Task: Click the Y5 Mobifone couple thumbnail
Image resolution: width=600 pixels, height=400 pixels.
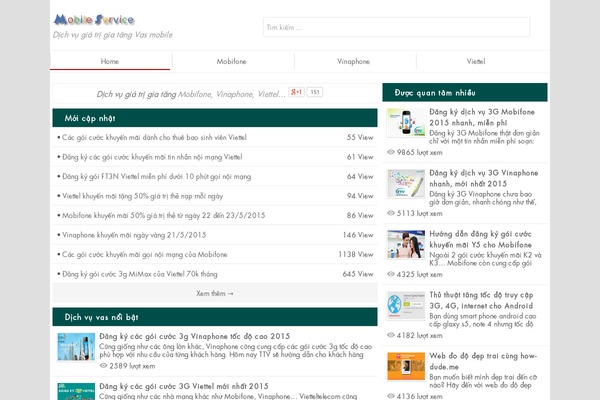Action: click(x=406, y=244)
